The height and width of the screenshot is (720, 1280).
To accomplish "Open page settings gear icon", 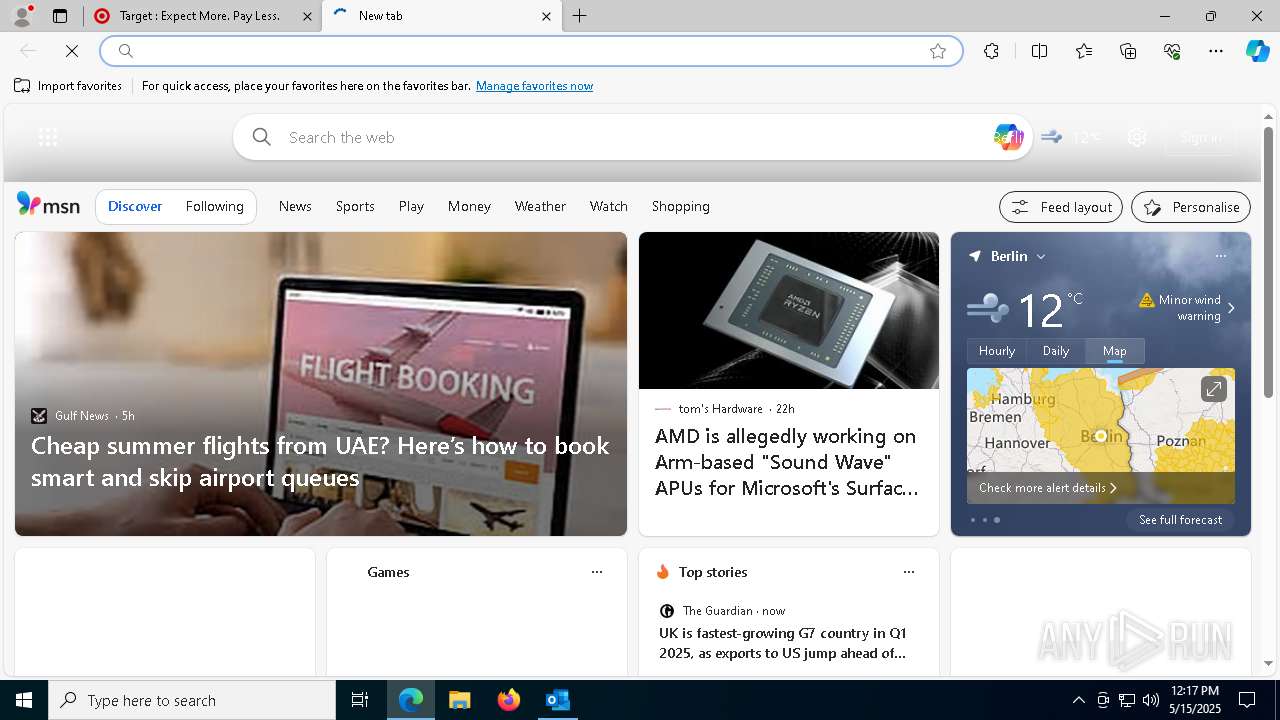I will click(1137, 138).
